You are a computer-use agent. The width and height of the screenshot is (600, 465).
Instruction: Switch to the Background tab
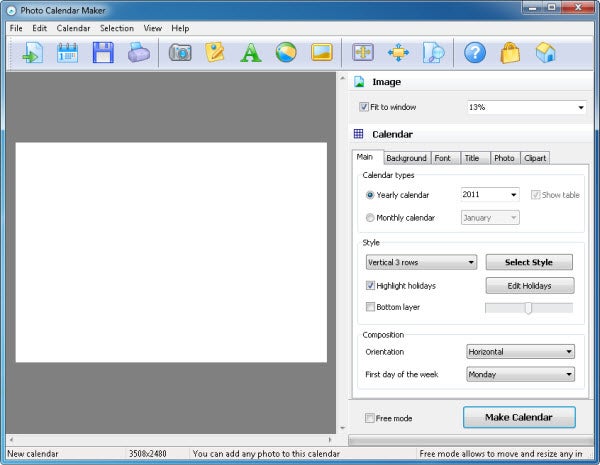(406, 158)
